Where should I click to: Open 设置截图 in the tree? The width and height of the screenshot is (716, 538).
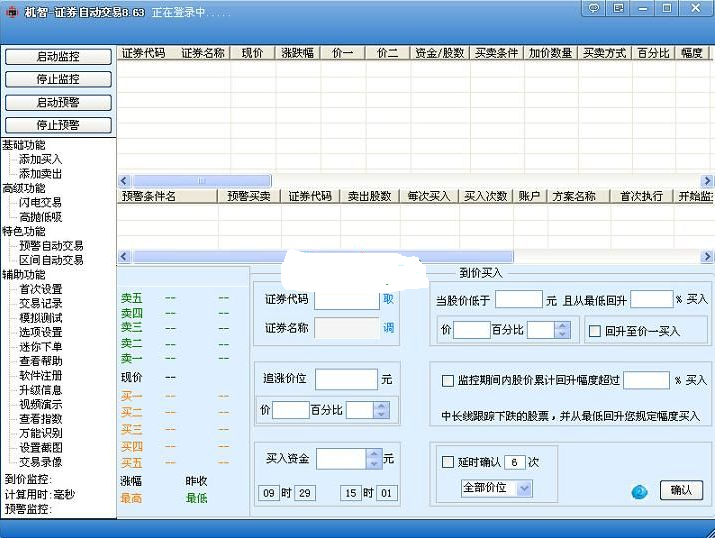click(x=40, y=448)
